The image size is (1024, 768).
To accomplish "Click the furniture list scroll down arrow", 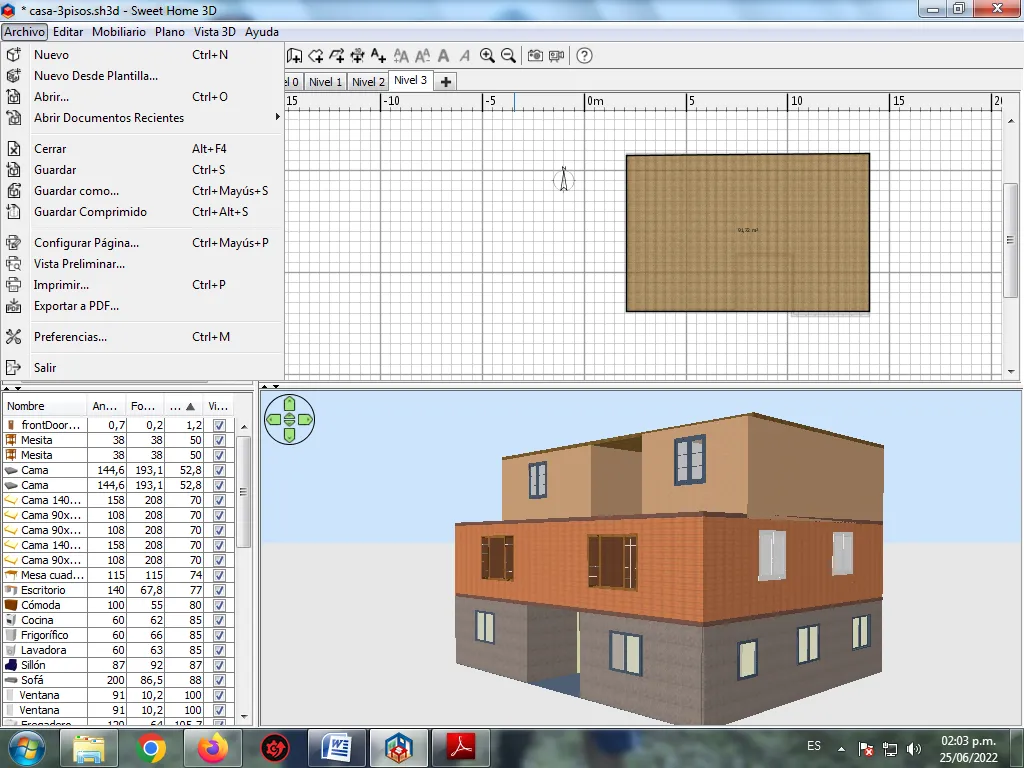I will (244, 716).
